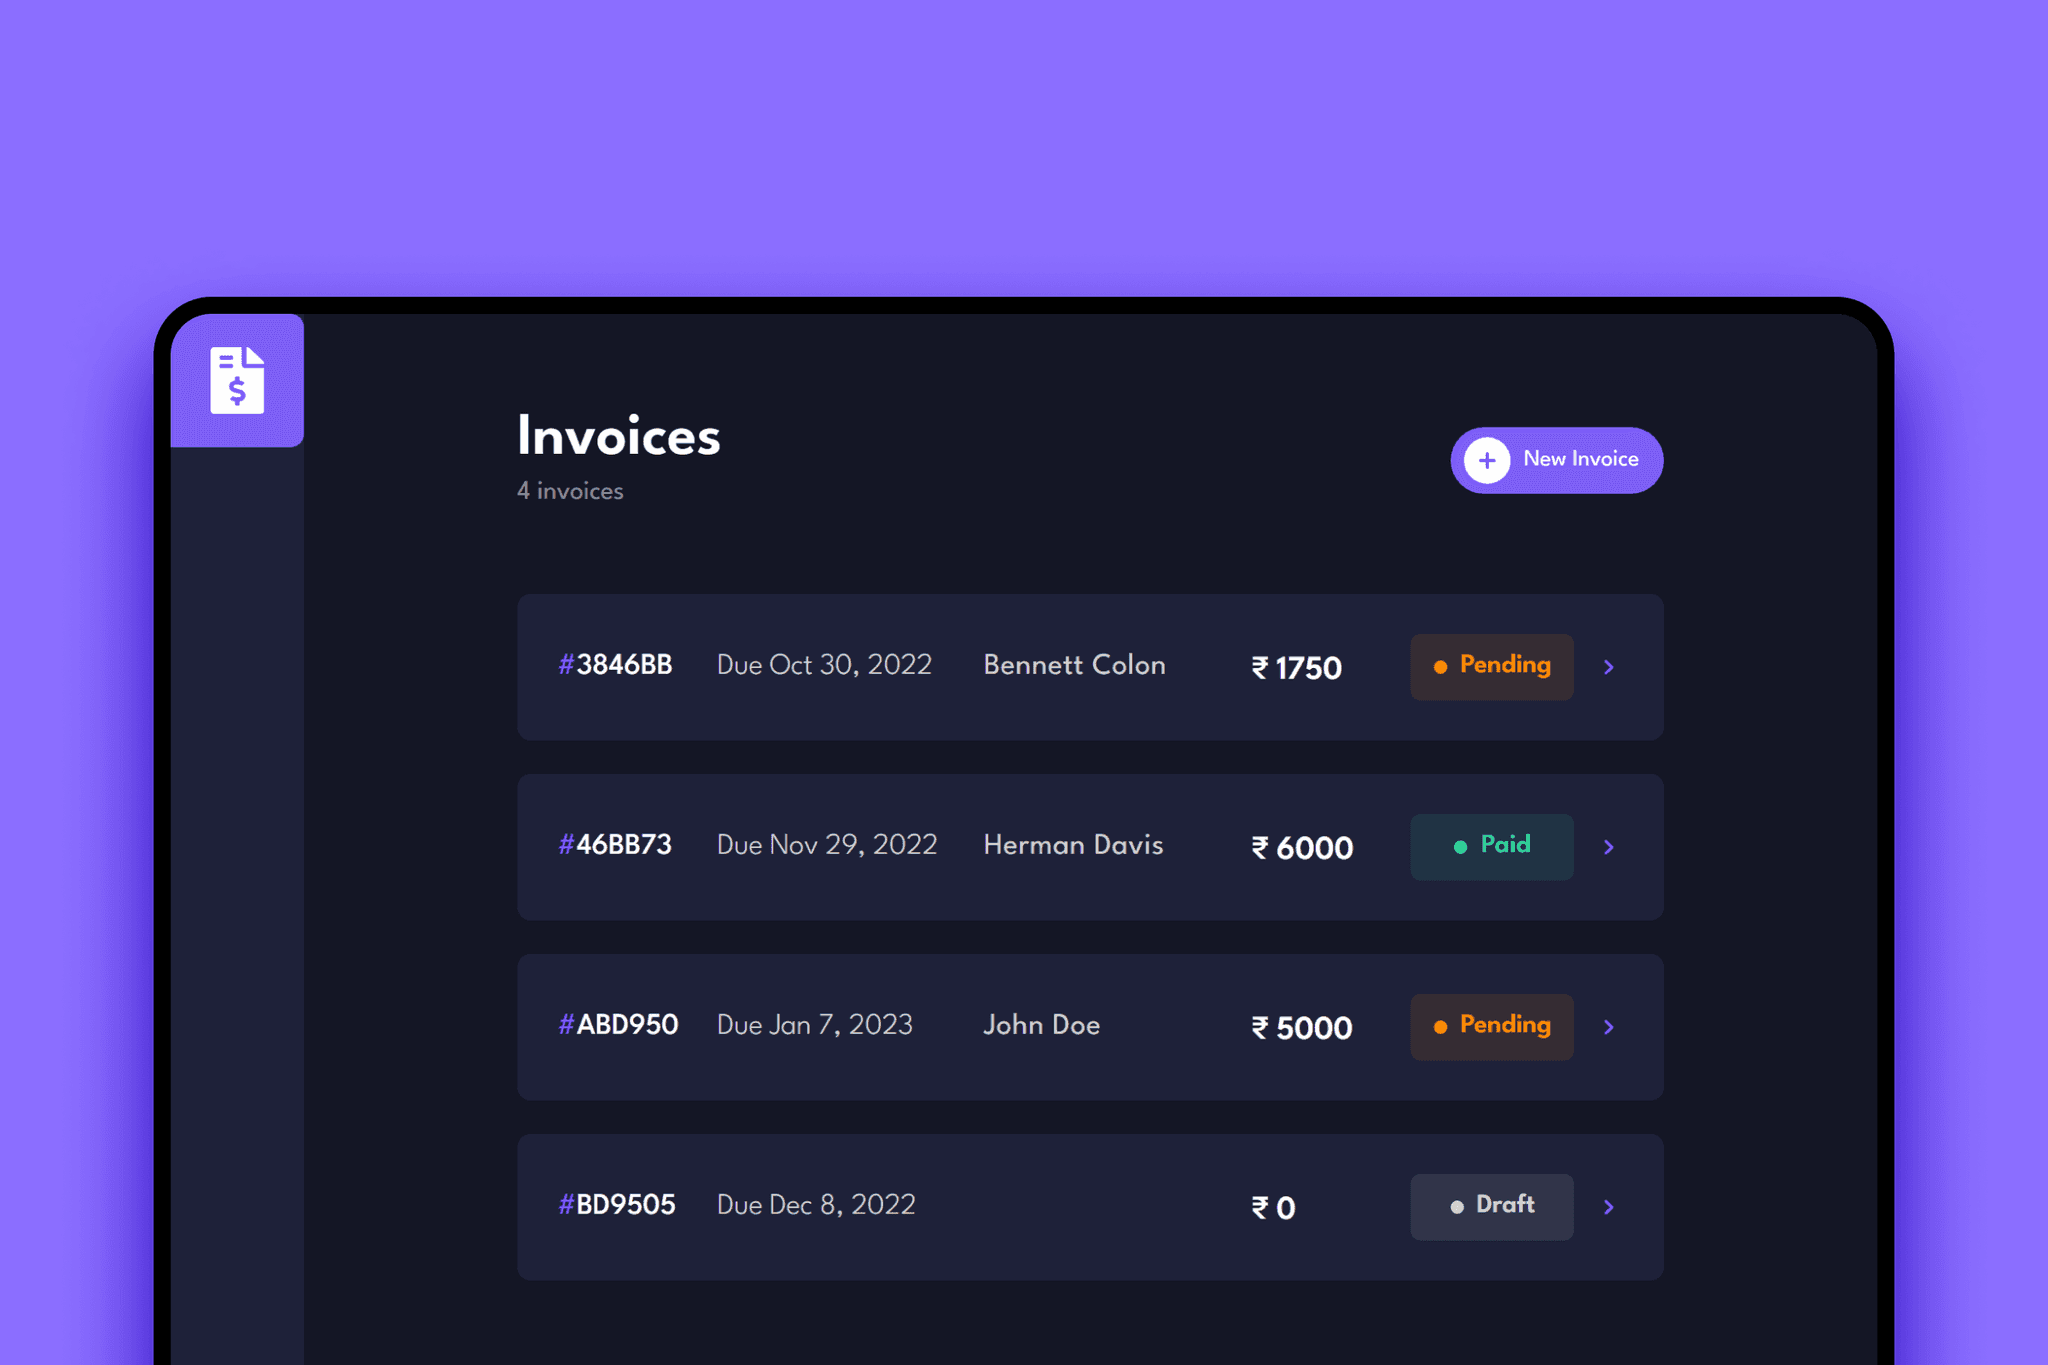Click the Draft status badge
This screenshot has width=2048, height=1365.
[x=1491, y=1207]
